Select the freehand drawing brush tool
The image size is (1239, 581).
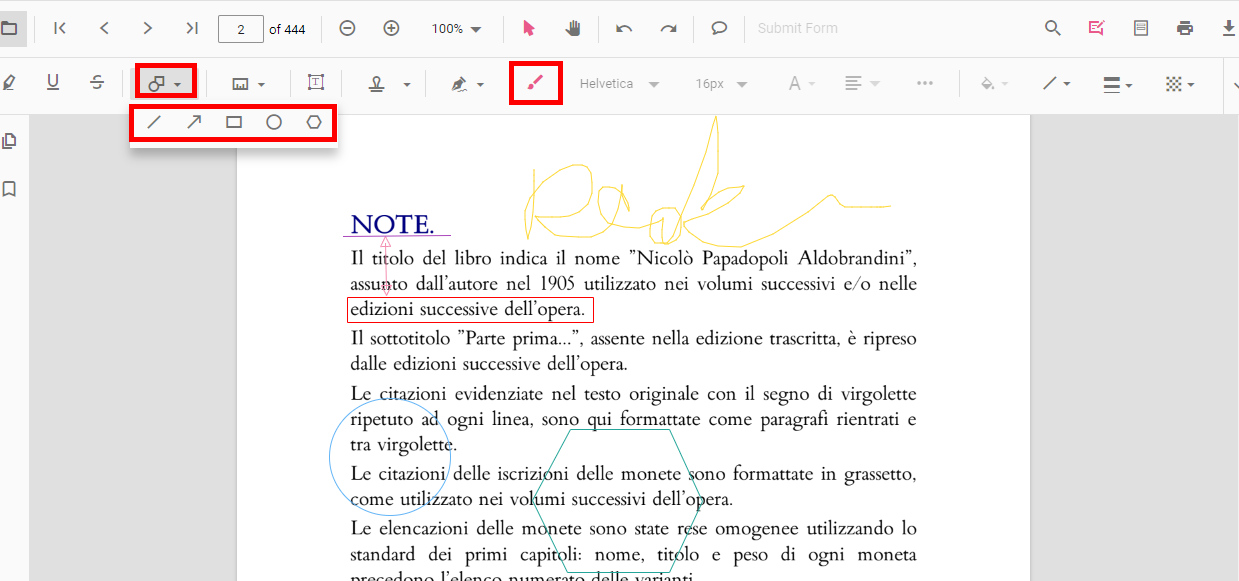point(535,82)
